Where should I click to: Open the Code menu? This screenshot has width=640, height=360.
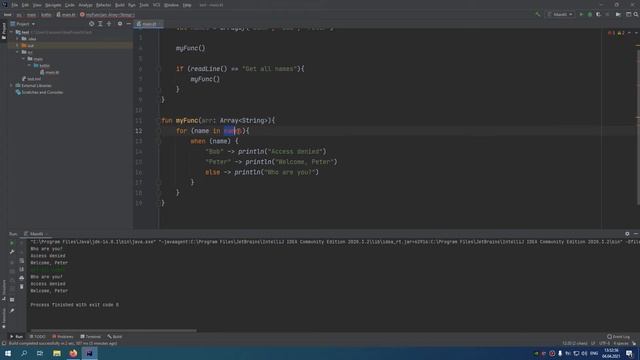(70, 5)
